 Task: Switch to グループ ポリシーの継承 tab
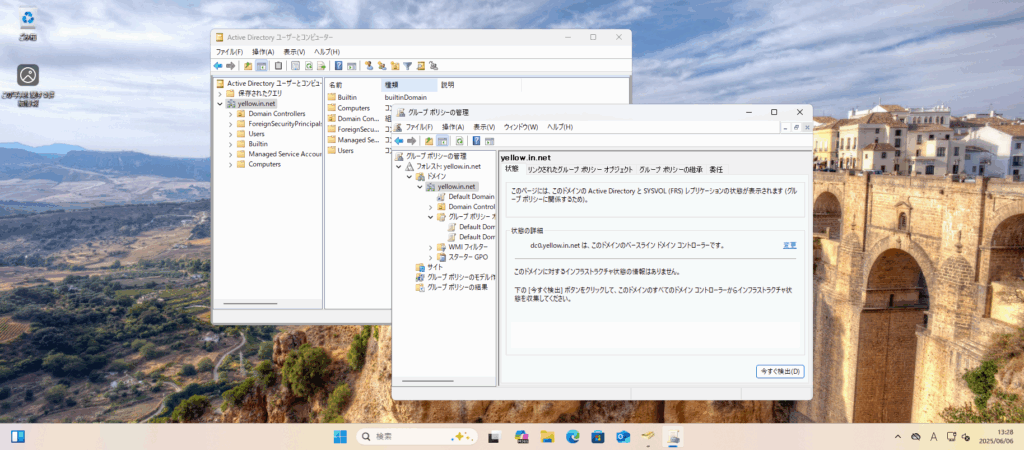[x=671, y=170]
